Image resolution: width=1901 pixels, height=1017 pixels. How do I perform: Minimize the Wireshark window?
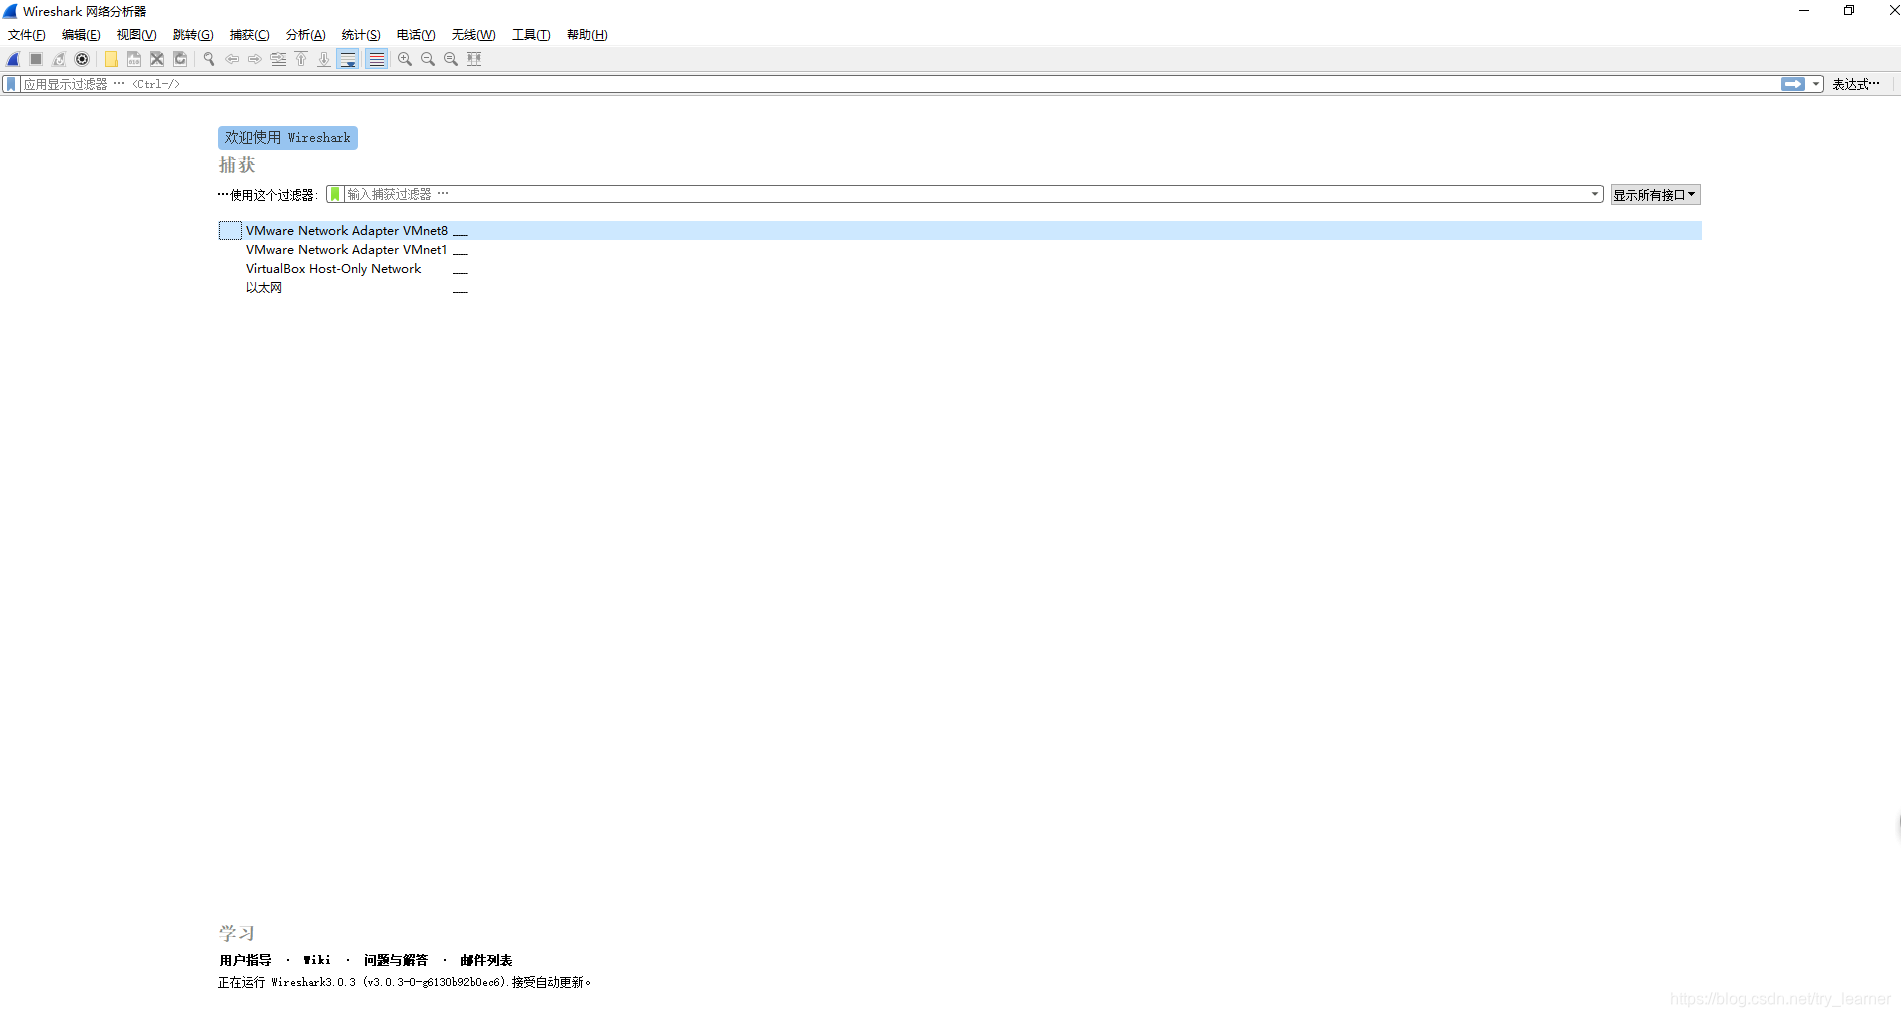click(x=1804, y=11)
